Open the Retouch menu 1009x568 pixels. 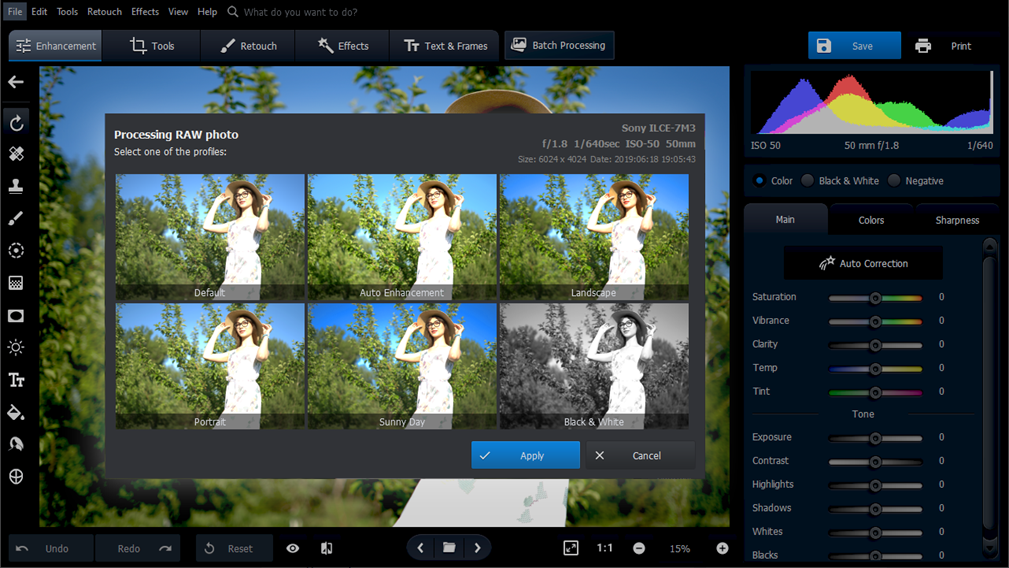point(104,12)
